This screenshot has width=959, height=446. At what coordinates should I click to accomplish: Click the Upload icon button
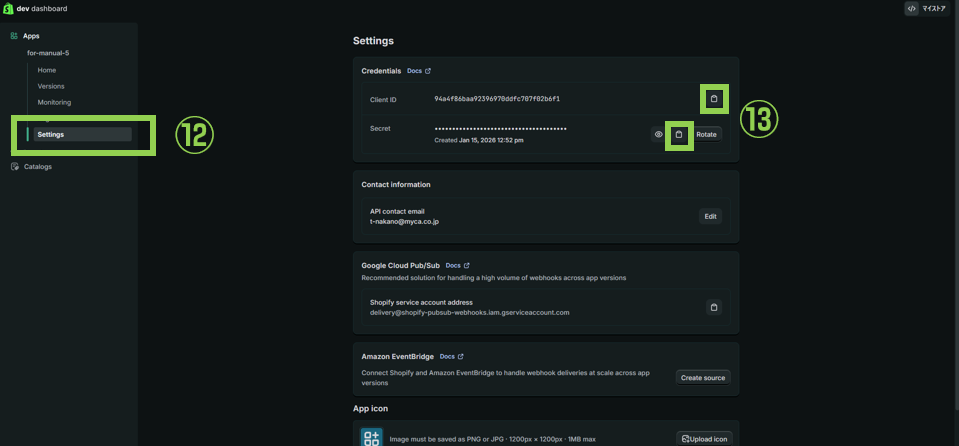(703, 439)
